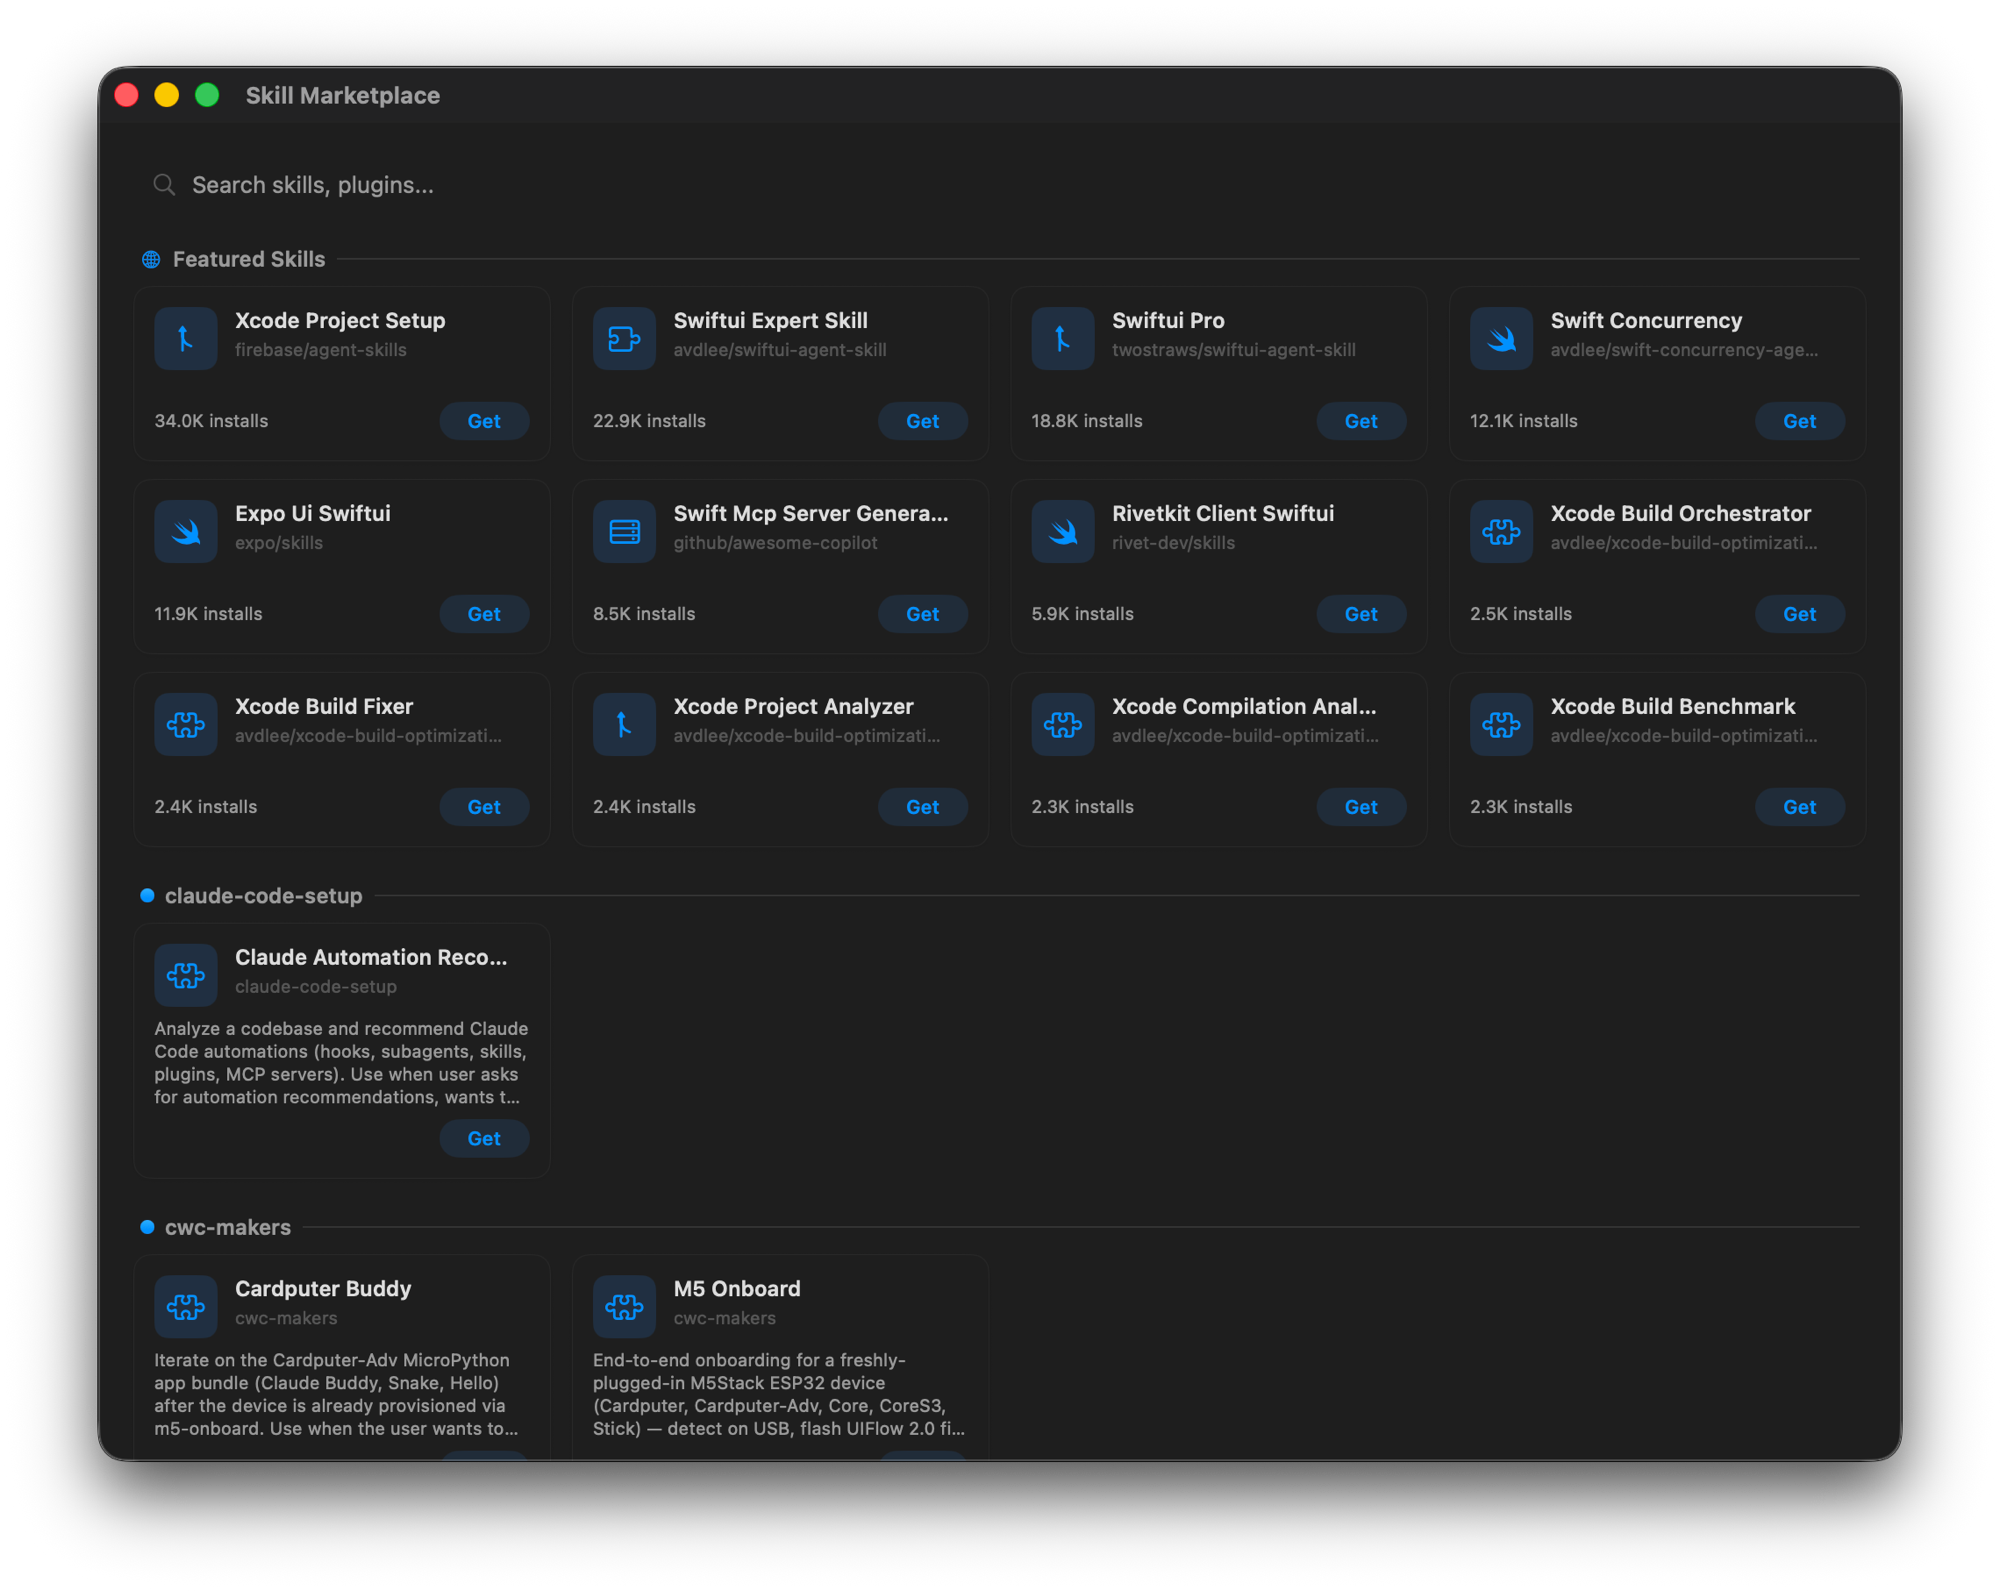Select the Xcode Build Orchestrator title

1680,513
